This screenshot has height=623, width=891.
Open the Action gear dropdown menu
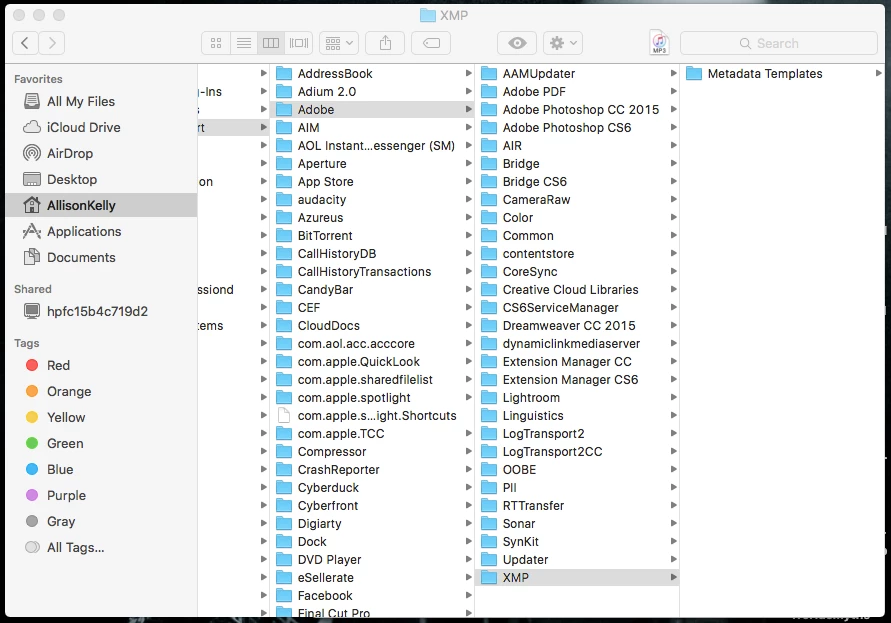coord(563,43)
